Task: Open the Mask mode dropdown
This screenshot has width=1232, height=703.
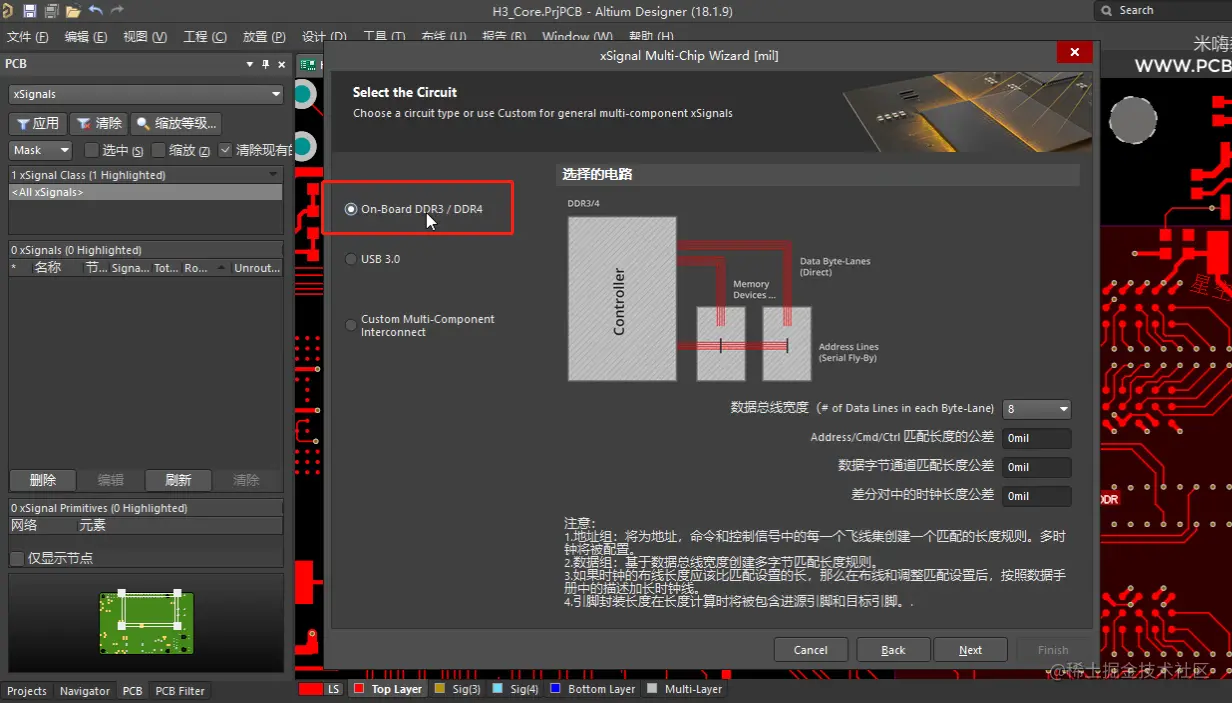Action: click(41, 150)
